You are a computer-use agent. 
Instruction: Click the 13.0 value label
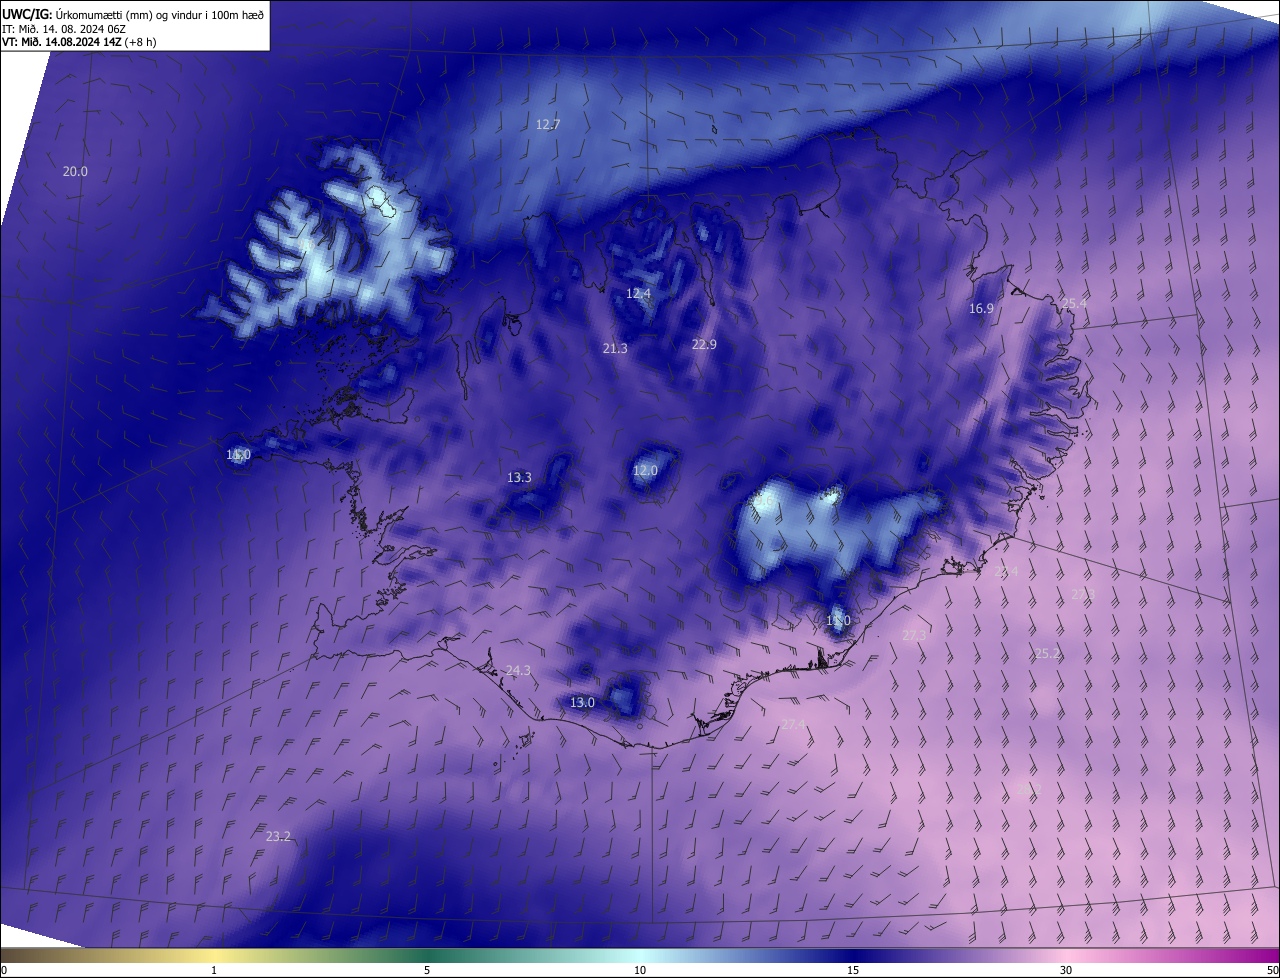582,702
